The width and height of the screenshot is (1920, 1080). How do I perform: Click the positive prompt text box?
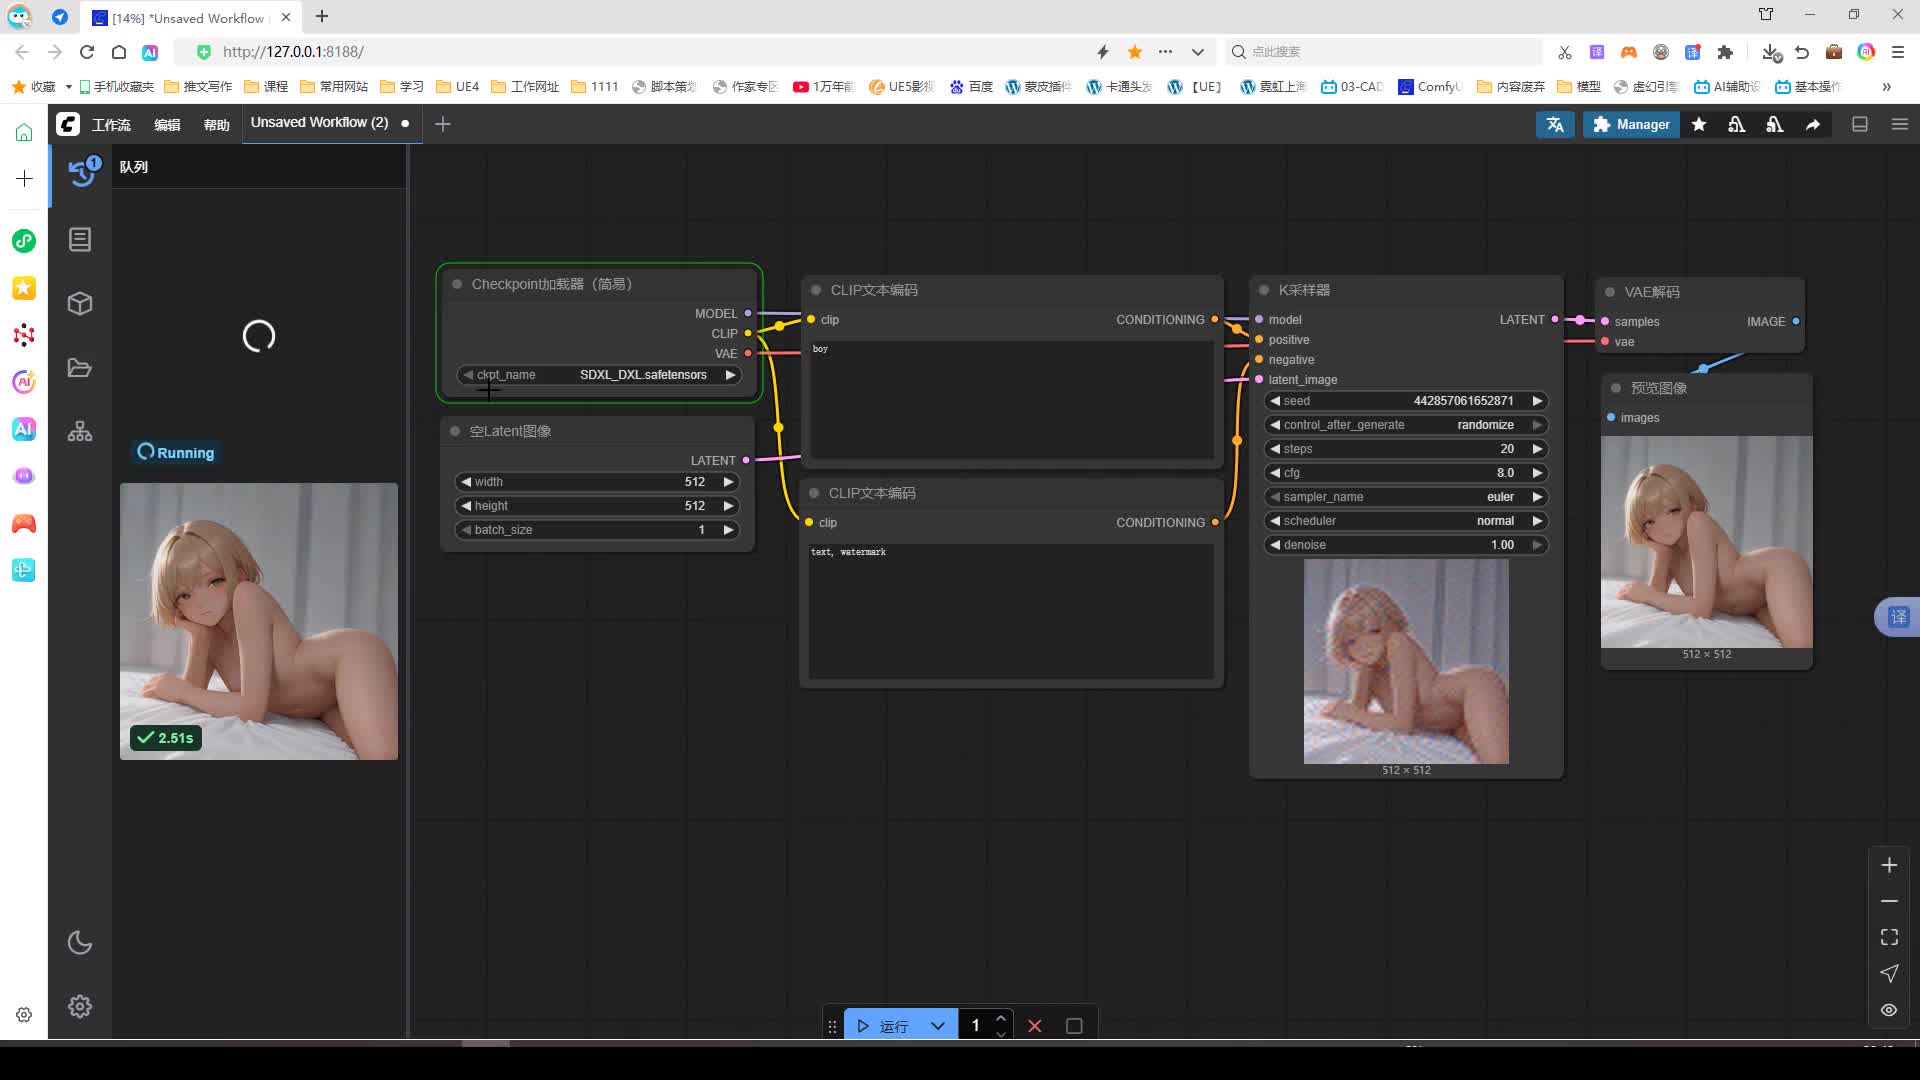pos(1010,400)
